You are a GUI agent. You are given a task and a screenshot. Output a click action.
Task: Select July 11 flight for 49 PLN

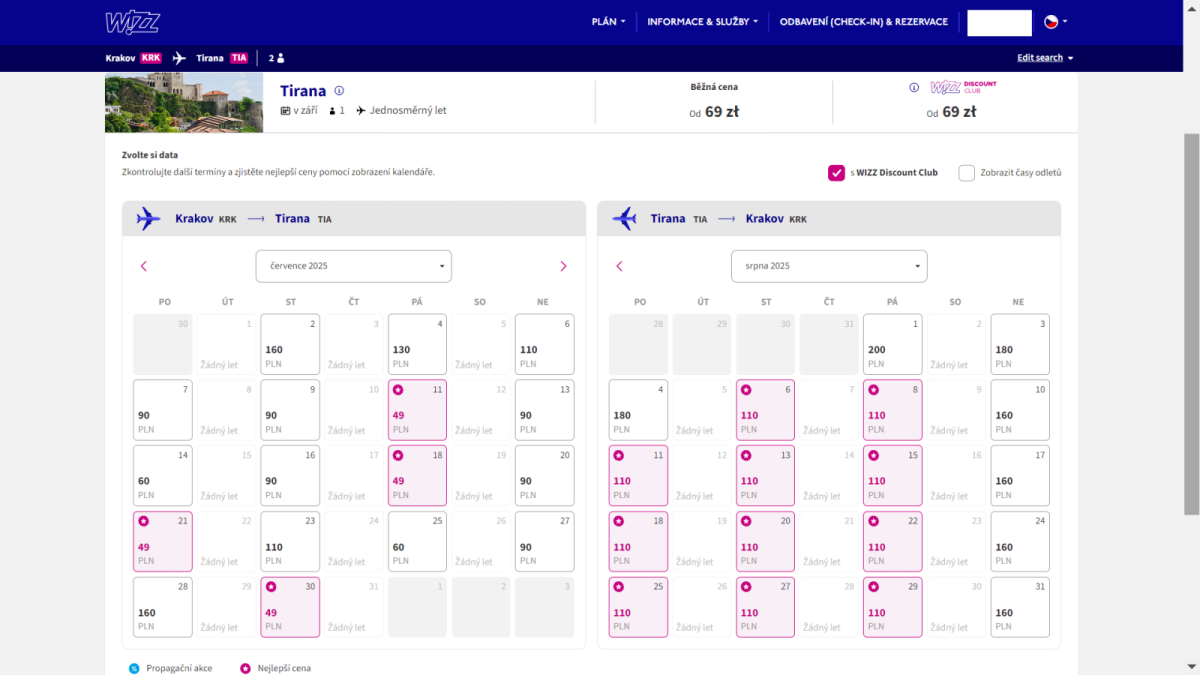click(x=418, y=410)
